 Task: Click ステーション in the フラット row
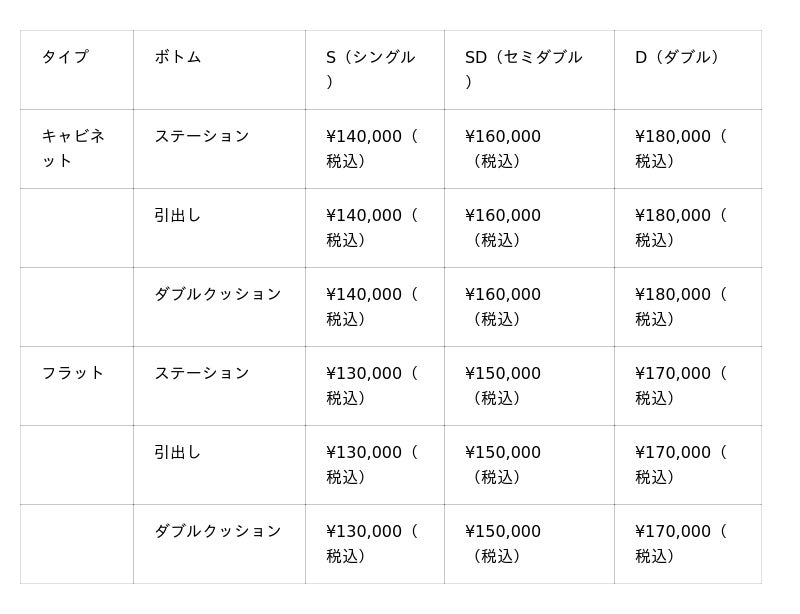(202, 373)
